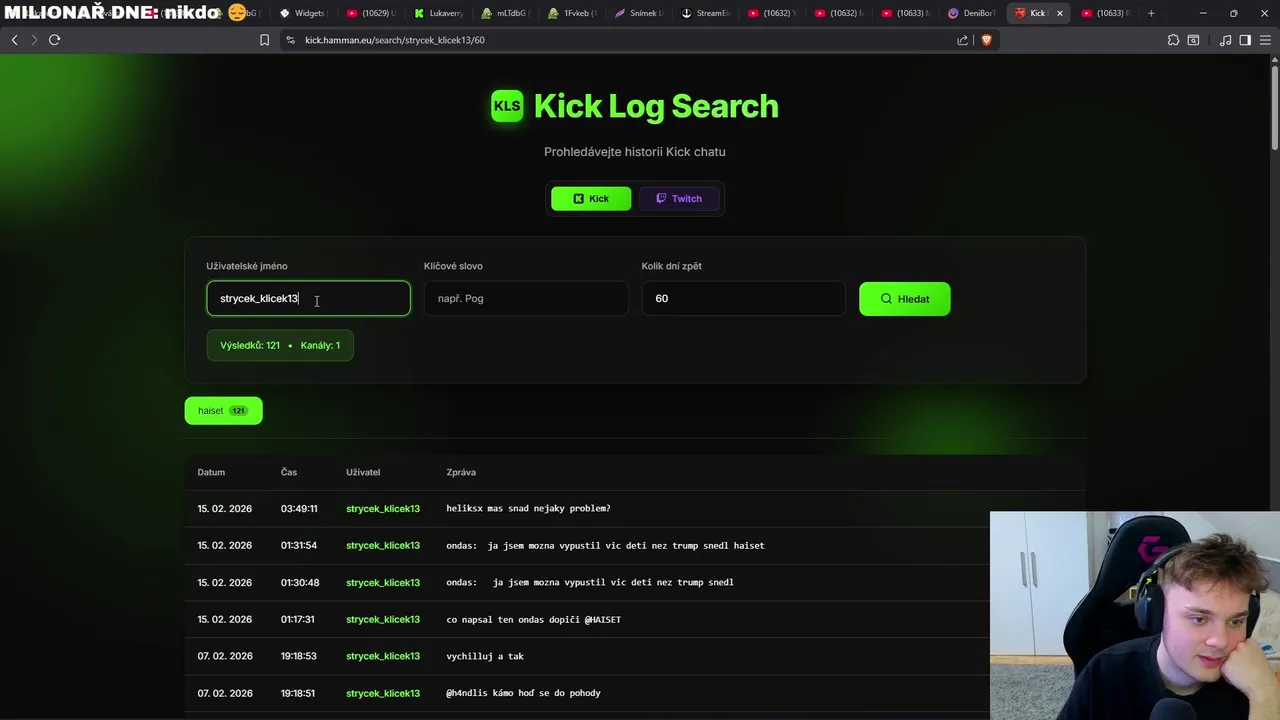Click the message ending 'trump snedl haiset'
Screen dimensions: 1280x720
click(605, 545)
